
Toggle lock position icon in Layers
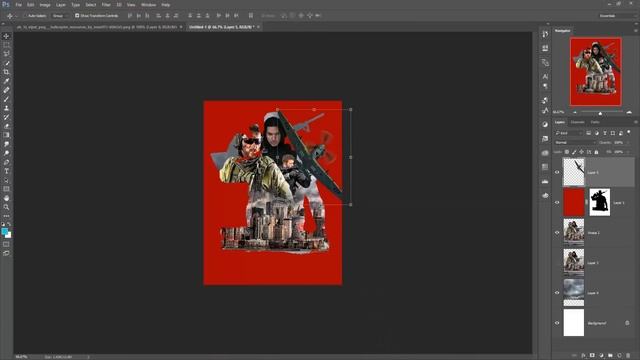[x=581, y=152]
